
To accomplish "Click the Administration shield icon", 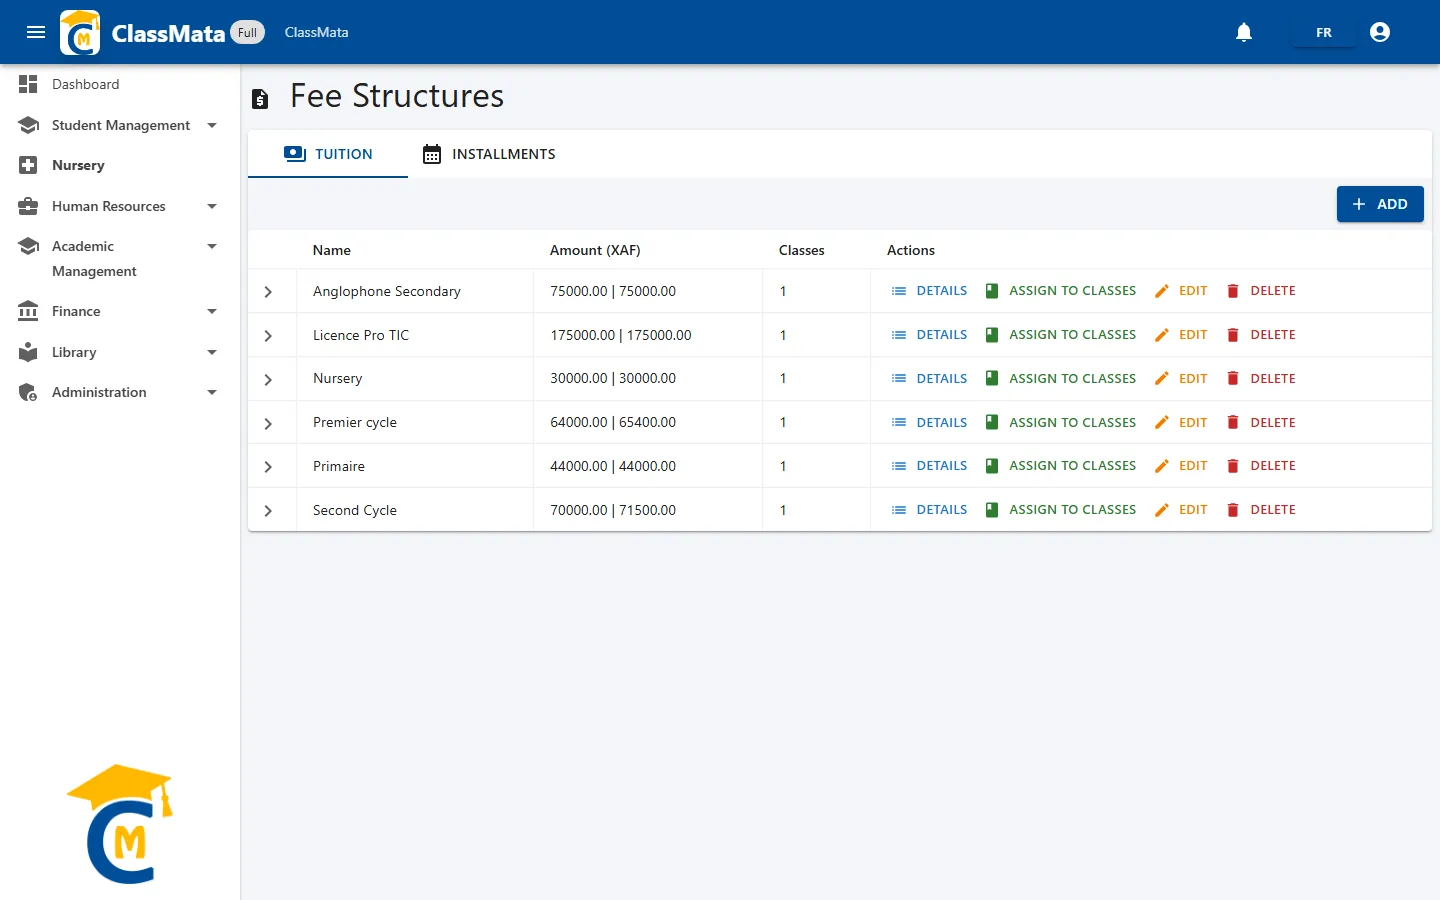I will tap(28, 392).
